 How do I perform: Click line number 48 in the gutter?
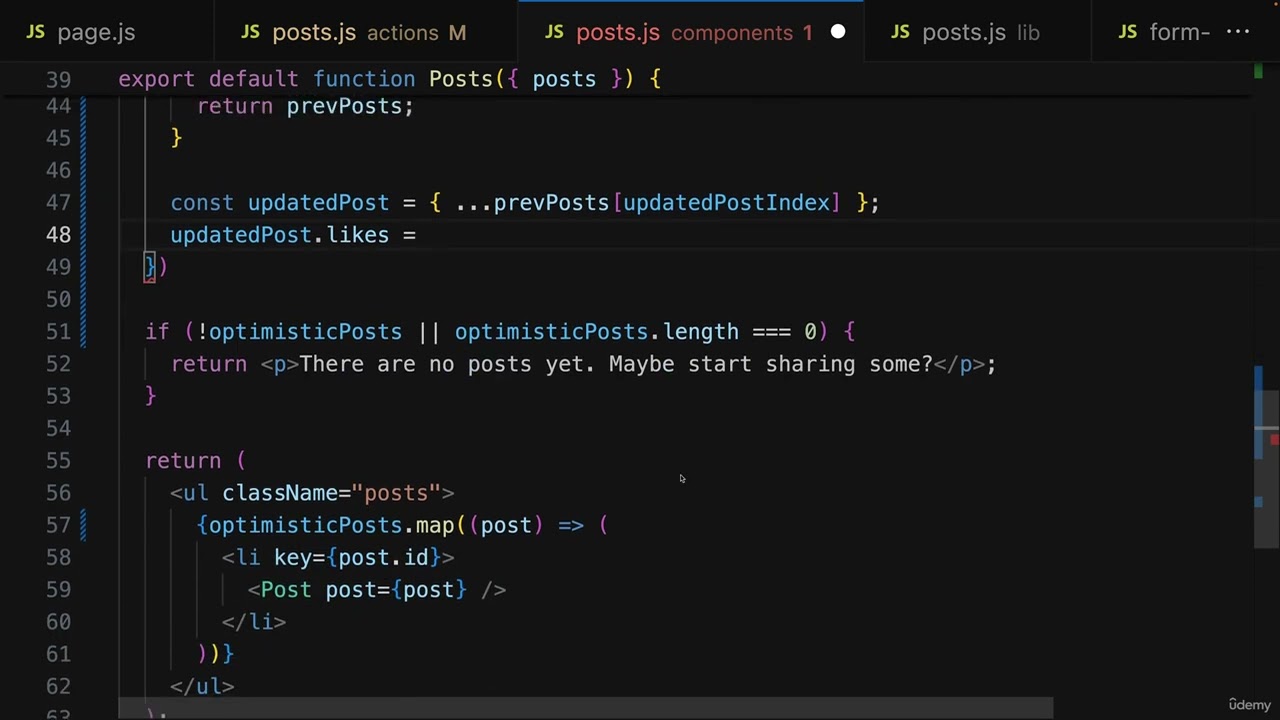[58, 235]
